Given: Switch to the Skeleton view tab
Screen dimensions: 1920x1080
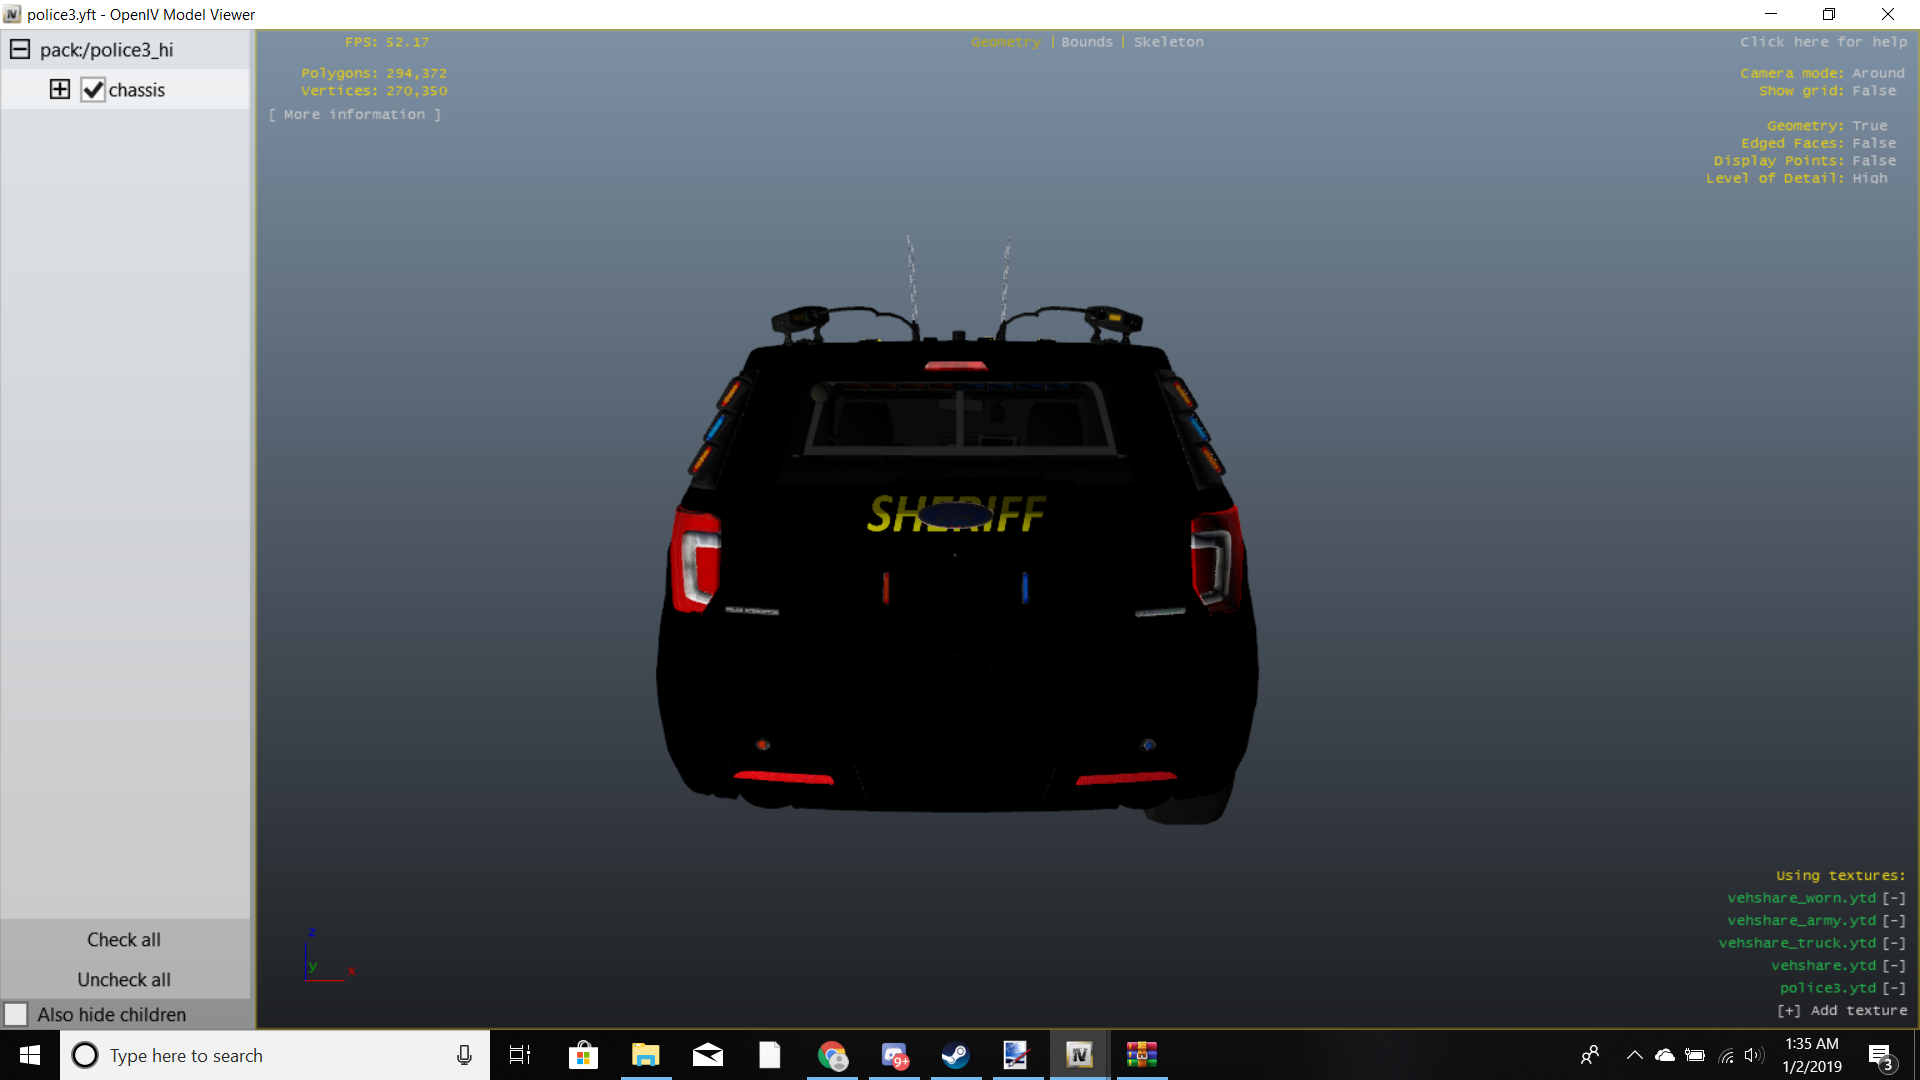Looking at the screenshot, I should tap(1168, 42).
